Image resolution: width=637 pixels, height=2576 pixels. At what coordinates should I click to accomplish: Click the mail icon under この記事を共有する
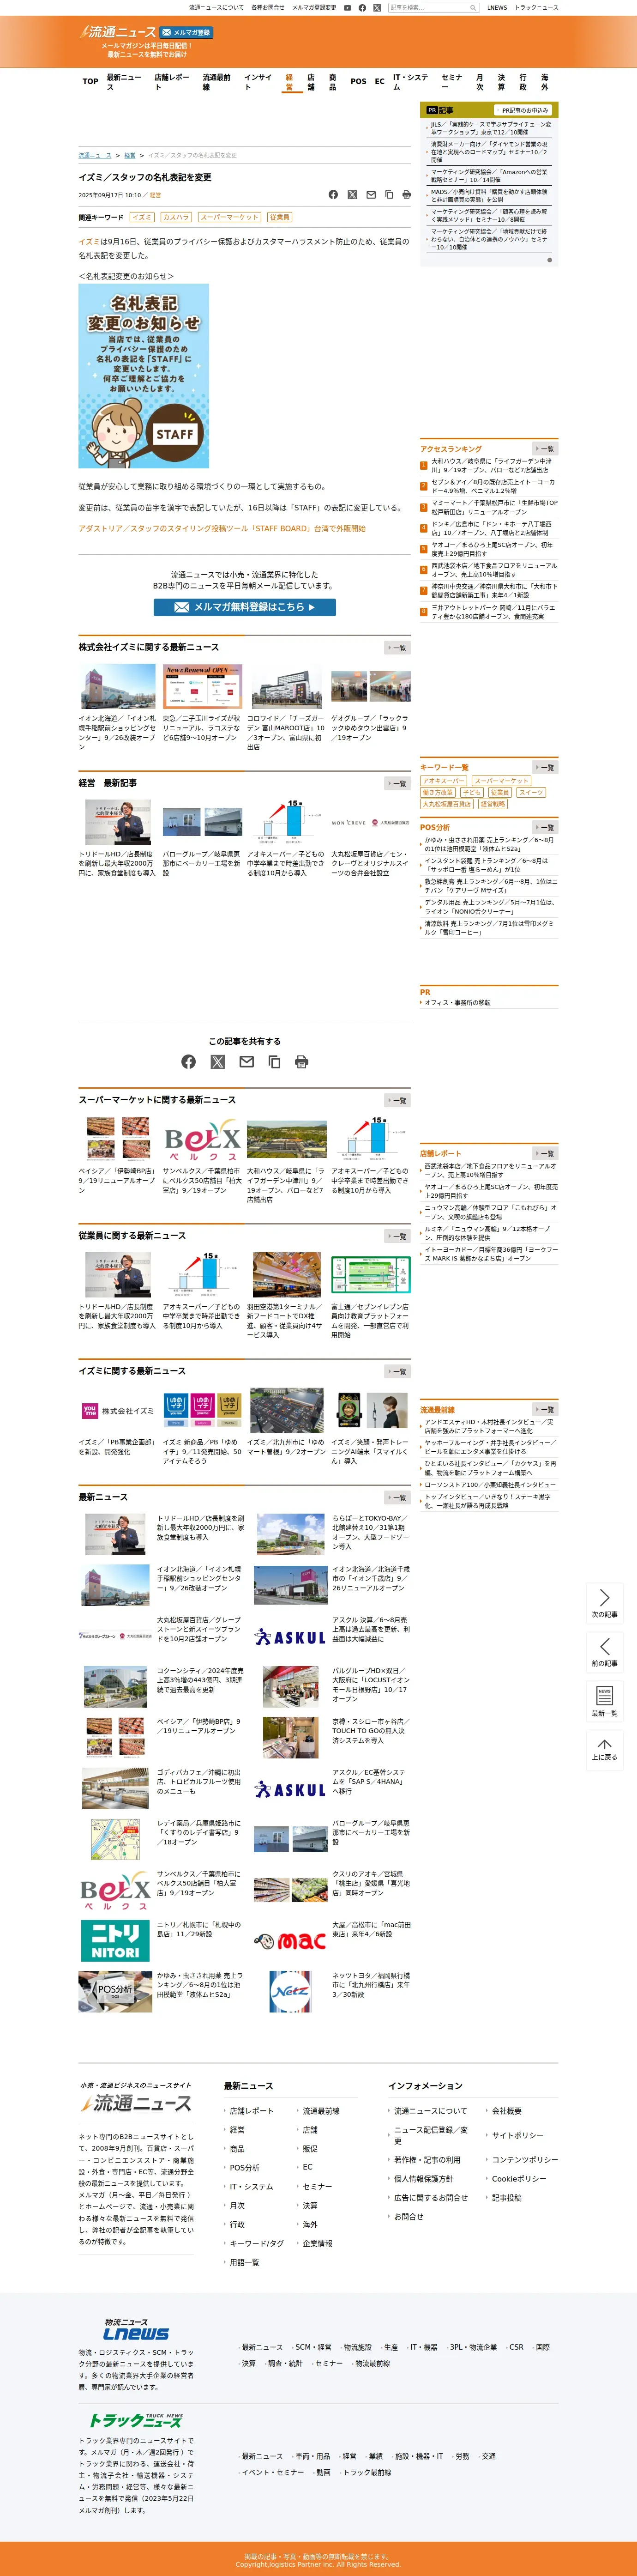pos(246,1061)
